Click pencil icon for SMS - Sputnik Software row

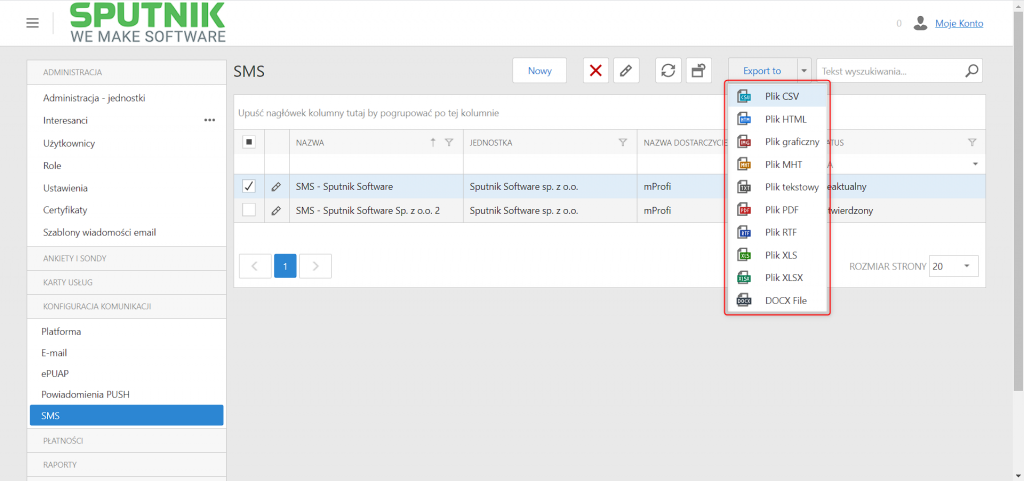[276, 187]
